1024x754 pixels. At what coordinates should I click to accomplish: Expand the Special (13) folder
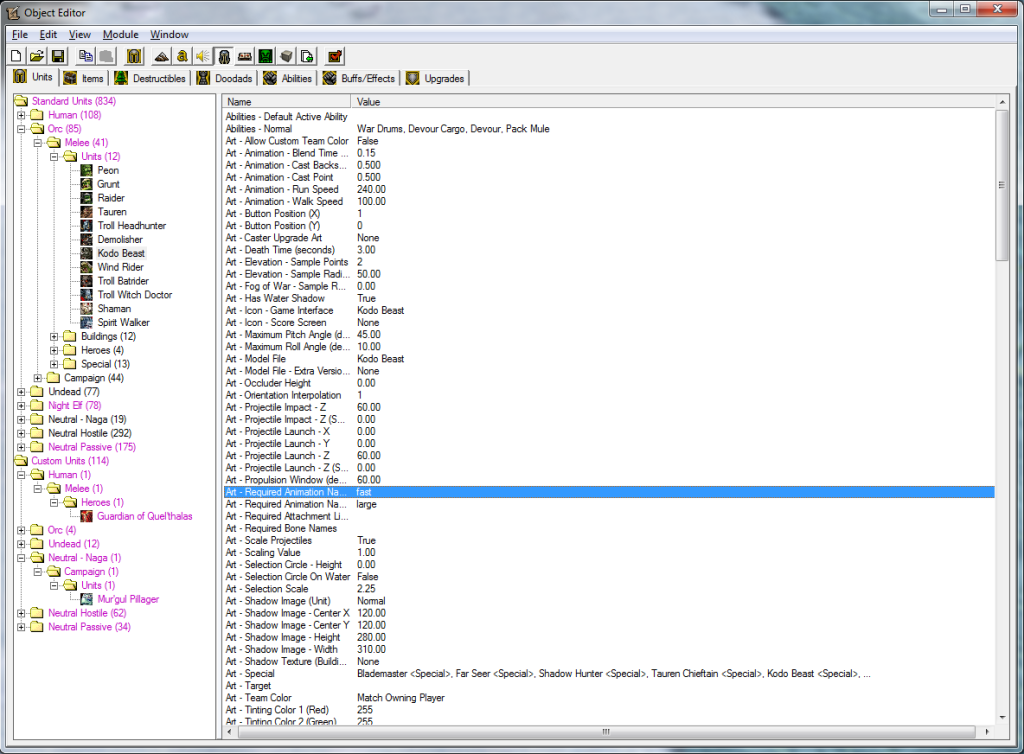[54, 364]
